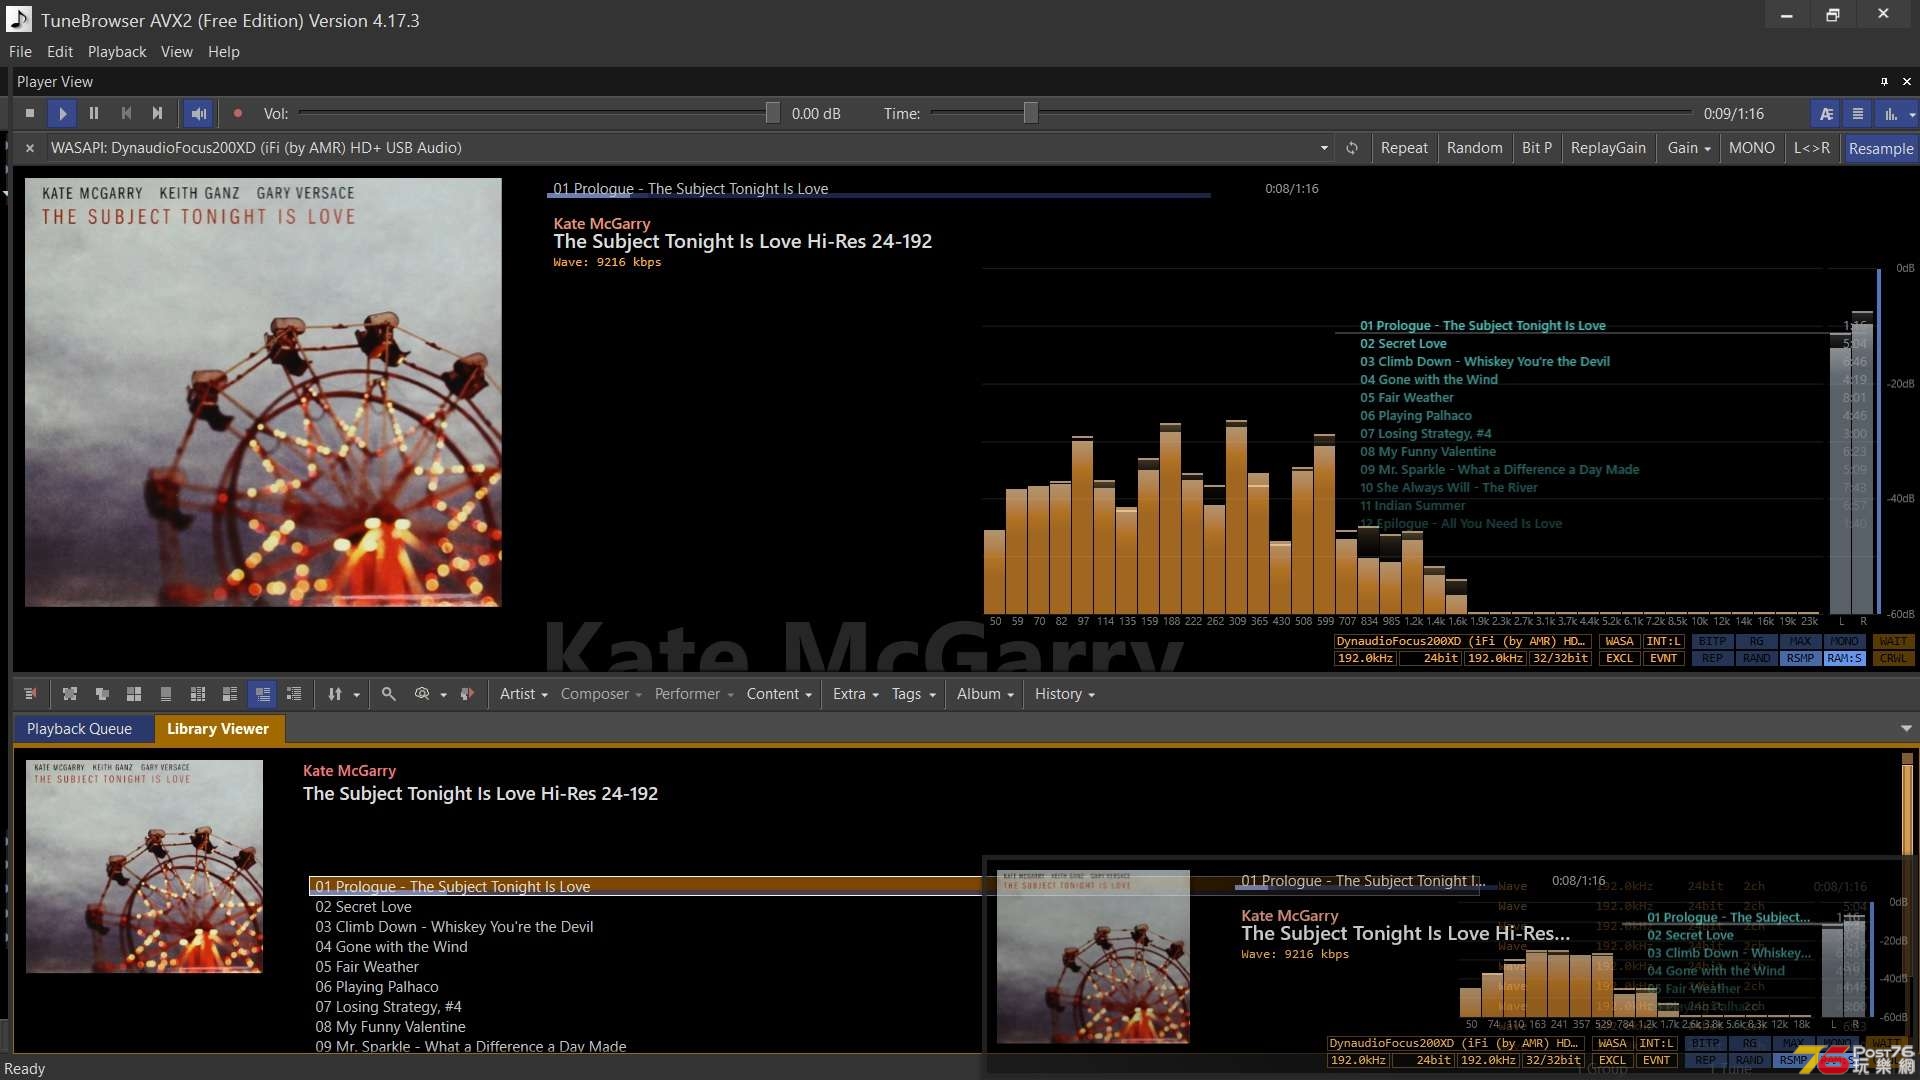Pause the current track
This screenshot has width=1920, height=1080.
94,114
